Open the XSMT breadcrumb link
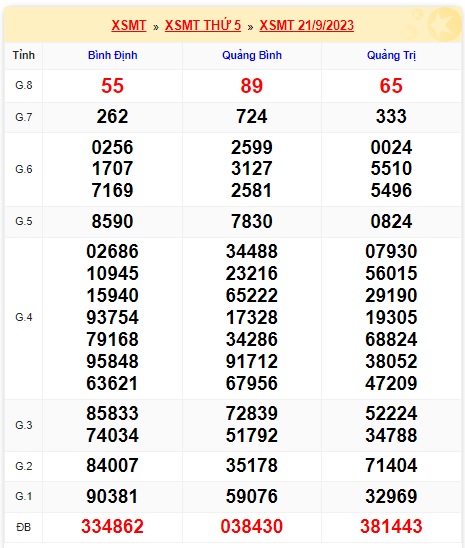This screenshot has height=548, width=465. pyautogui.click(x=129, y=25)
